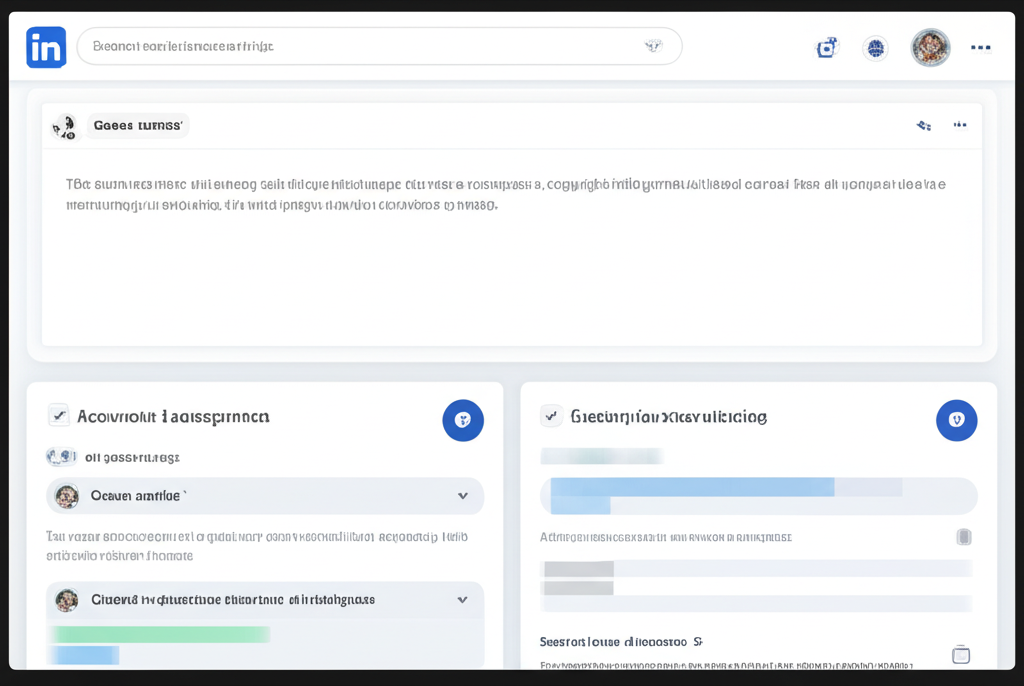This screenshot has width=1024, height=686.
Task: Toggle the checkbox beside 'Acovrrolut' heading
Action: tap(59, 416)
